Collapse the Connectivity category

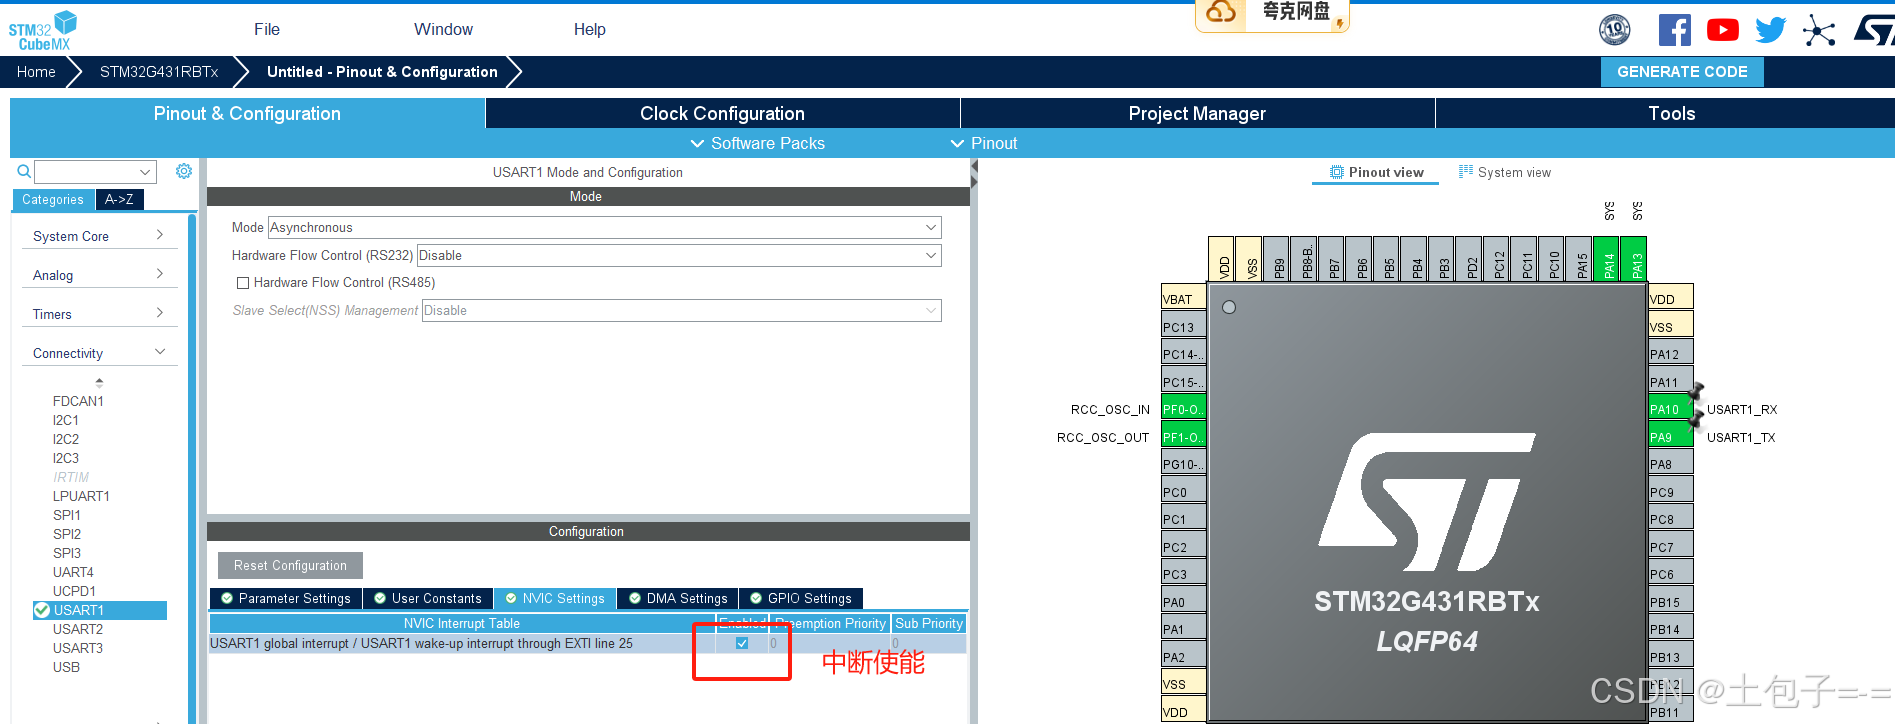tap(99, 353)
